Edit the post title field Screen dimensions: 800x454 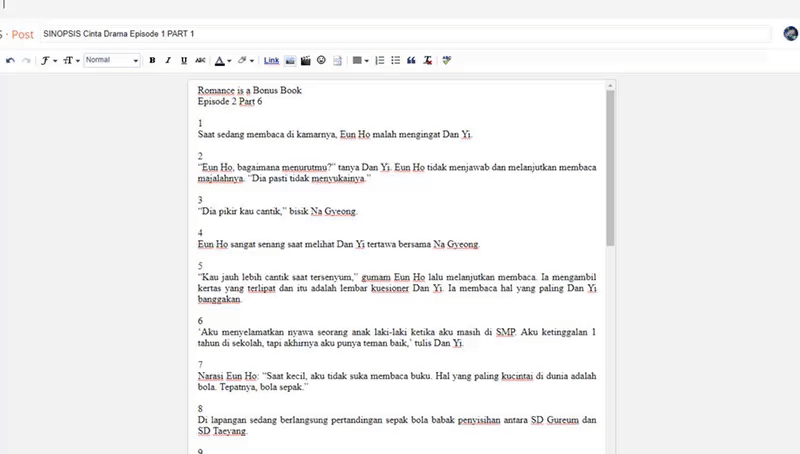pyautogui.click(x=406, y=34)
